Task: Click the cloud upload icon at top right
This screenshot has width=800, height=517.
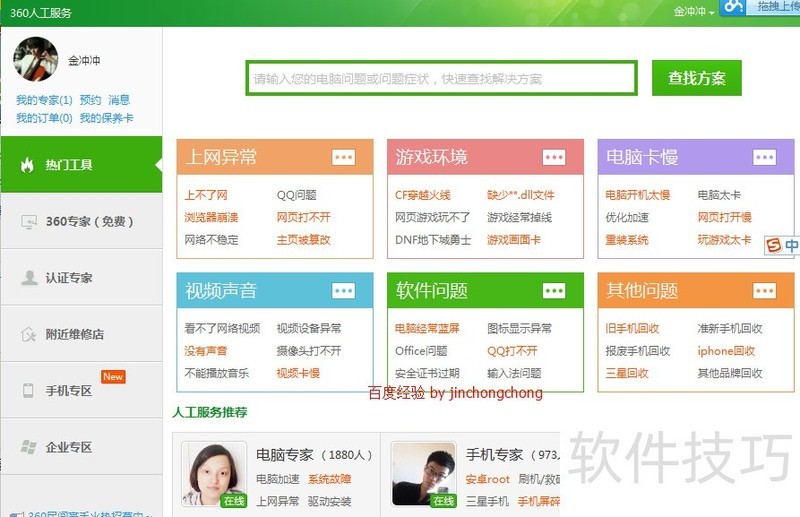Action: pyautogui.click(x=733, y=7)
